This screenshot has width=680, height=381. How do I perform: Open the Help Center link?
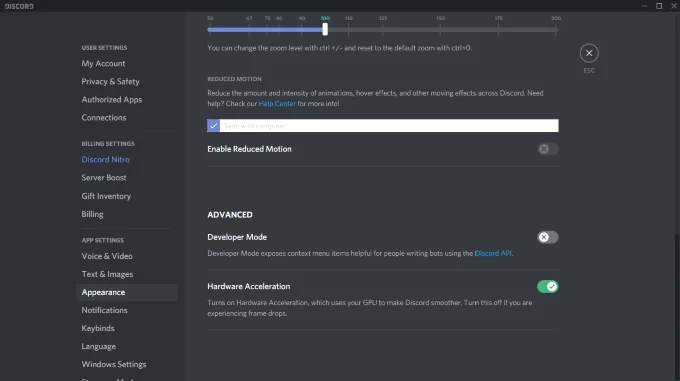pyautogui.click(x=277, y=104)
